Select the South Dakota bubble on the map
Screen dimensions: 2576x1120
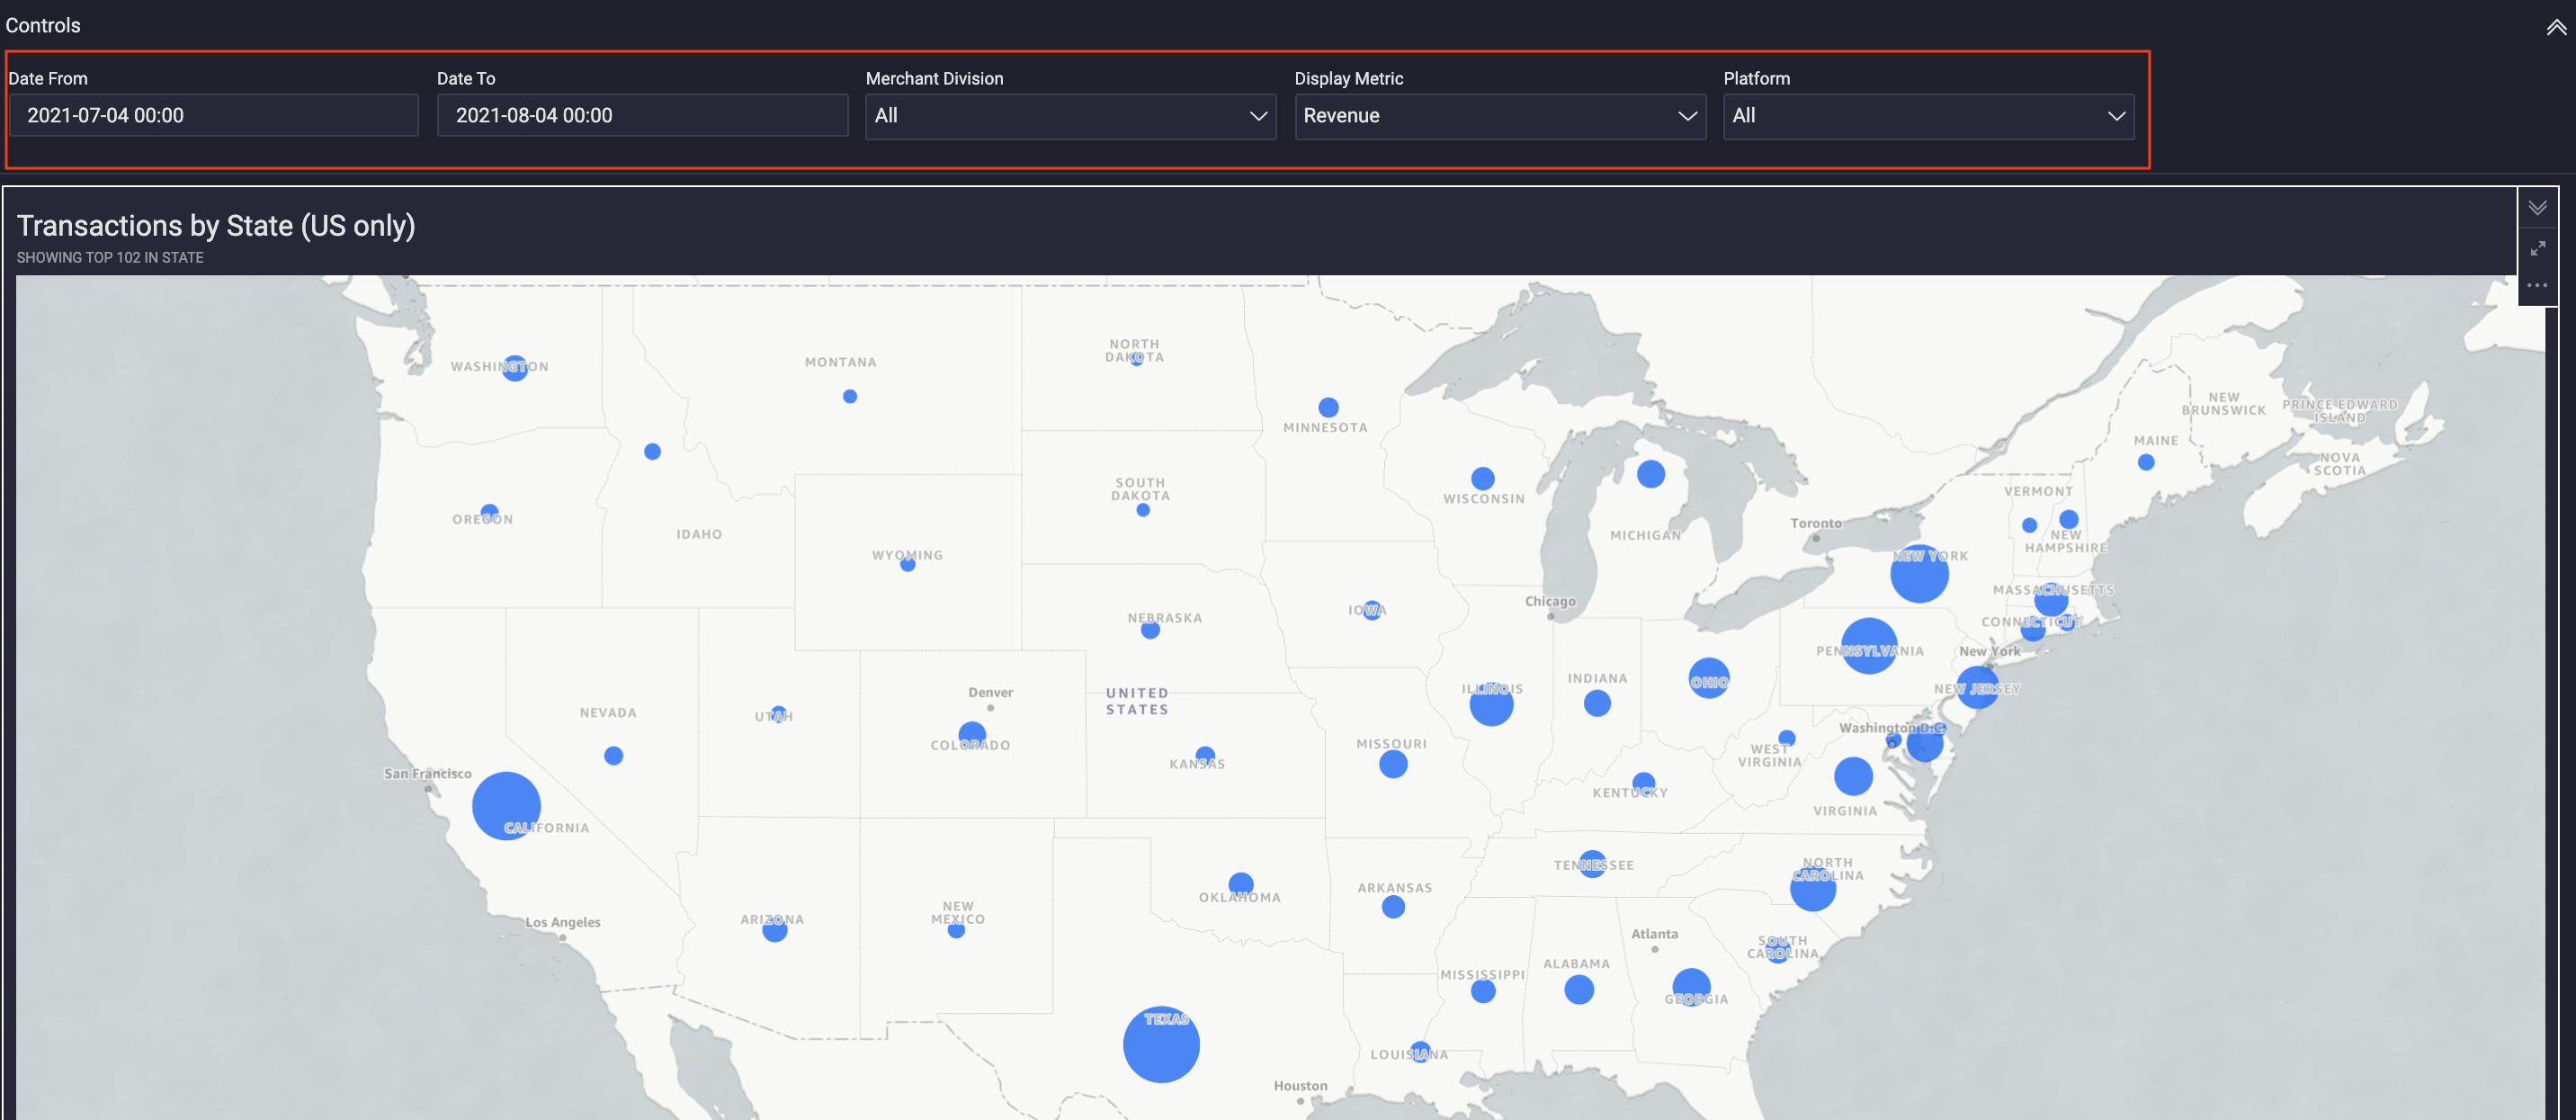tap(1143, 510)
